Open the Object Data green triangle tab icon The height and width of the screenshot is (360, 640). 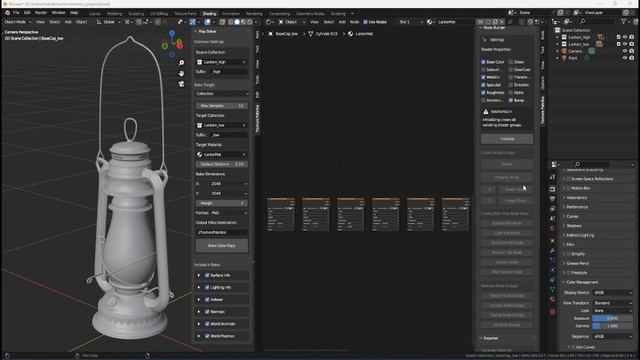pos(553,289)
